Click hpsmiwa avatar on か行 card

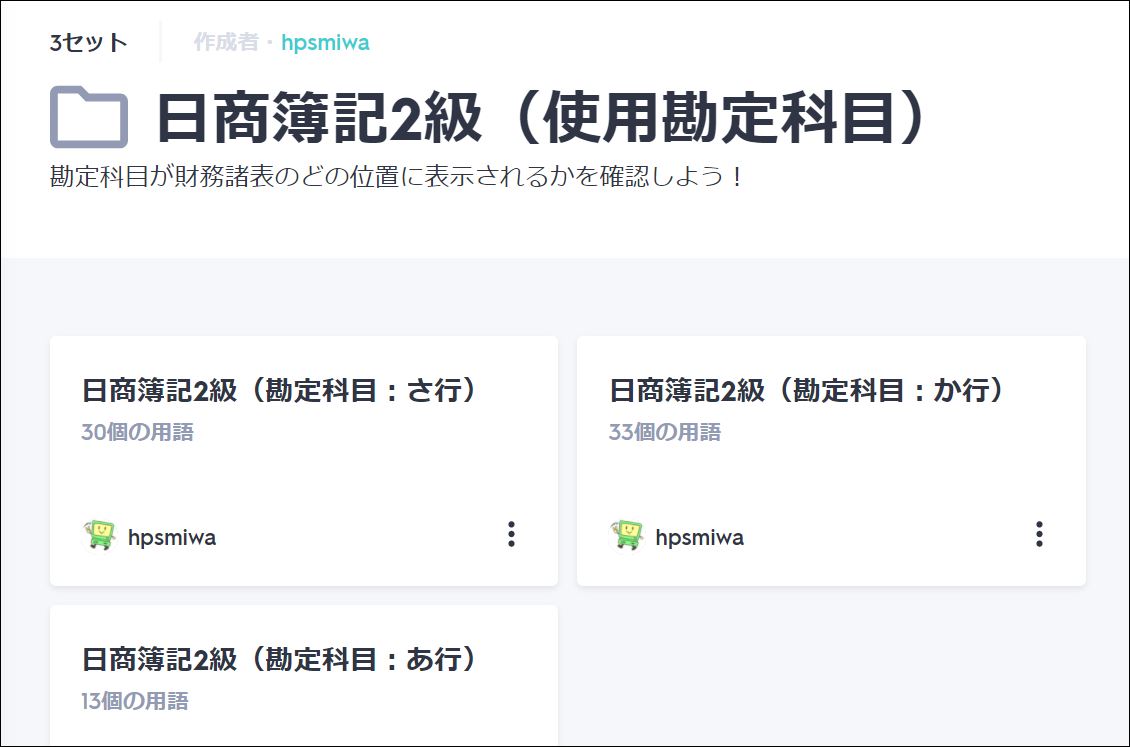(x=627, y=535)
